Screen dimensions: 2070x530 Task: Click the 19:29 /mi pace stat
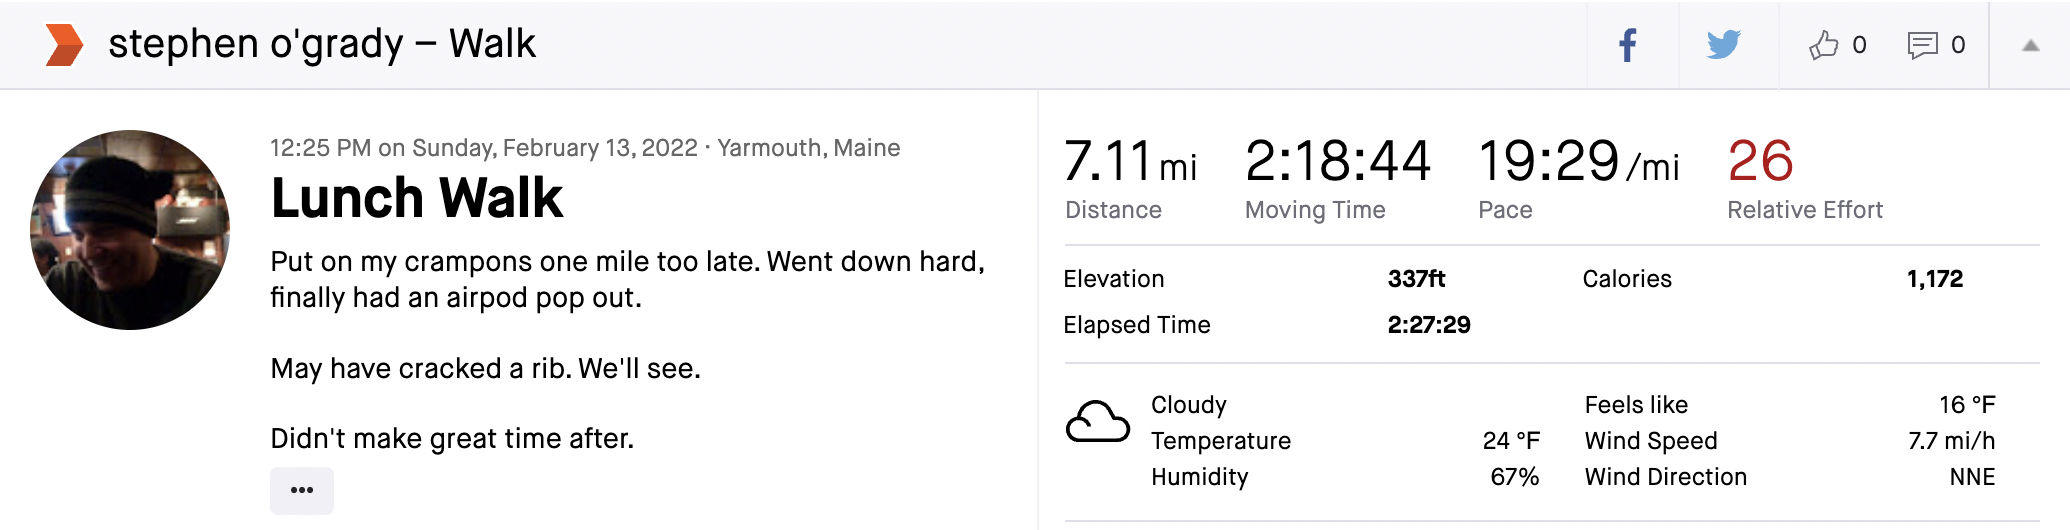(x=1577, y=161)
